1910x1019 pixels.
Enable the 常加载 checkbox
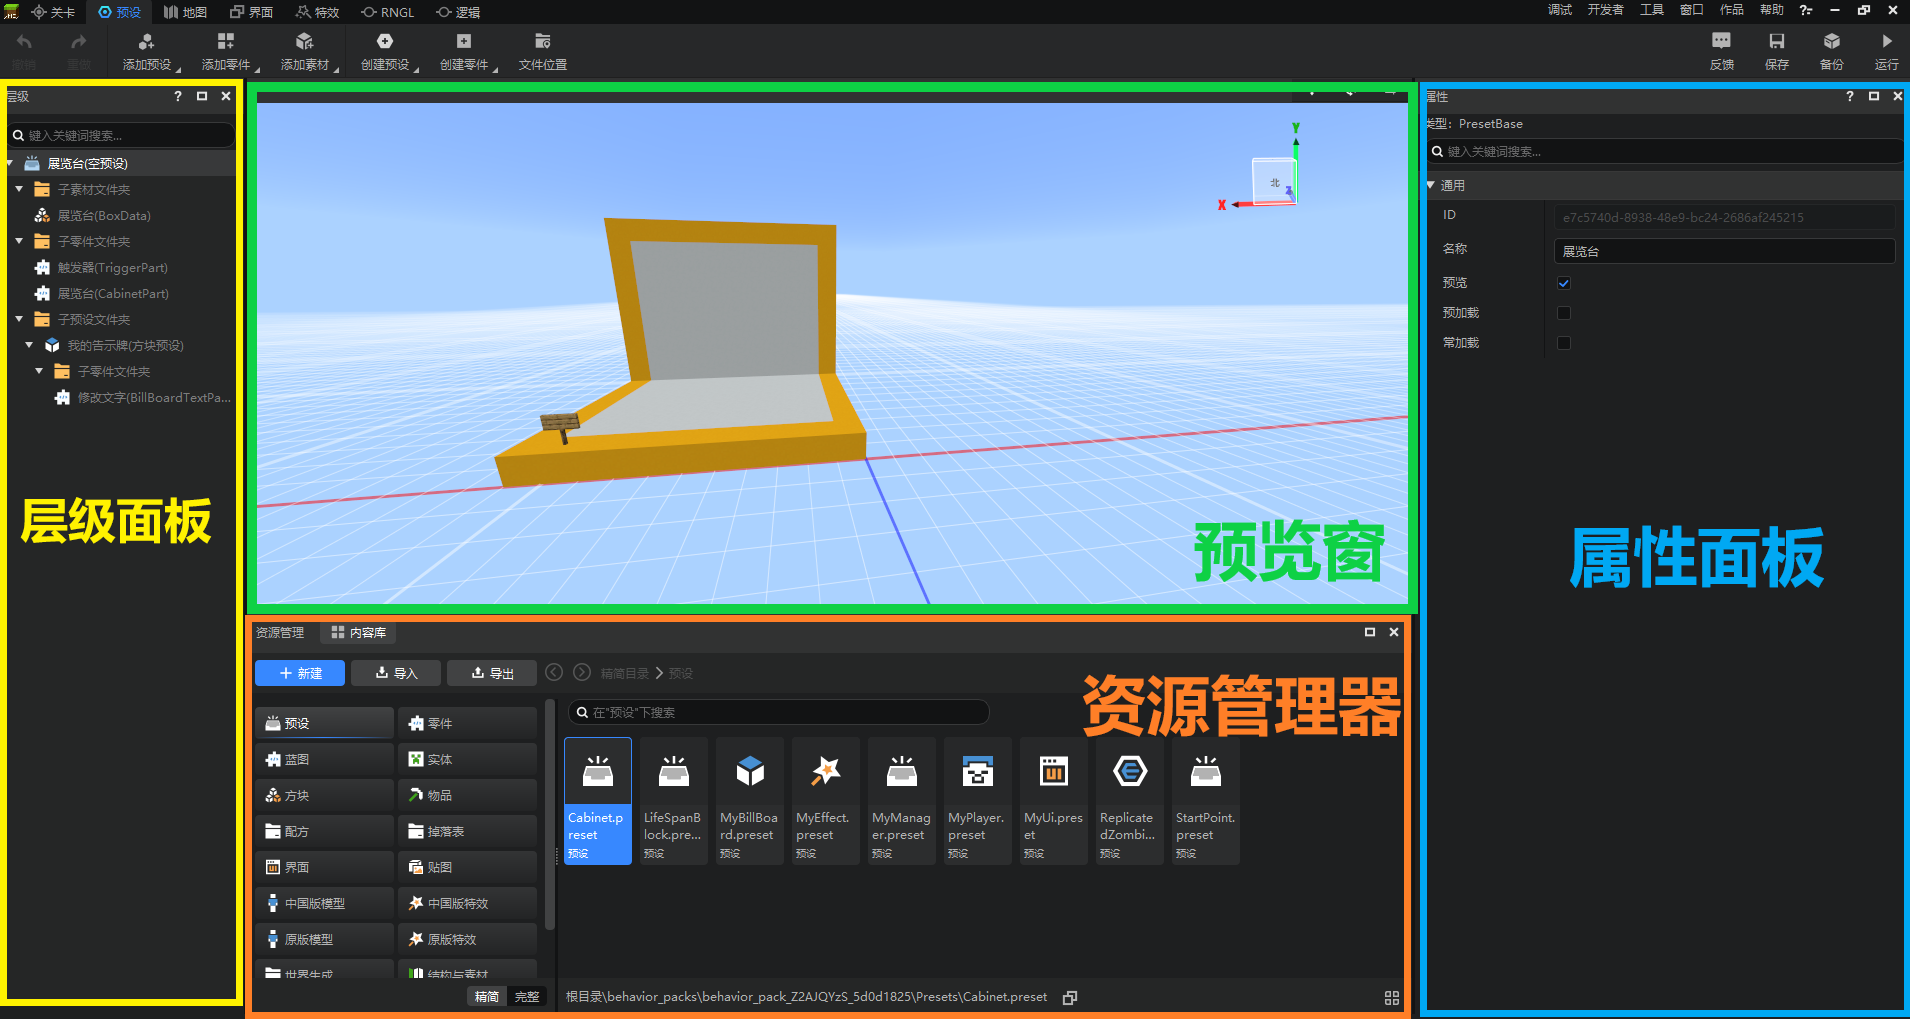1564,343
